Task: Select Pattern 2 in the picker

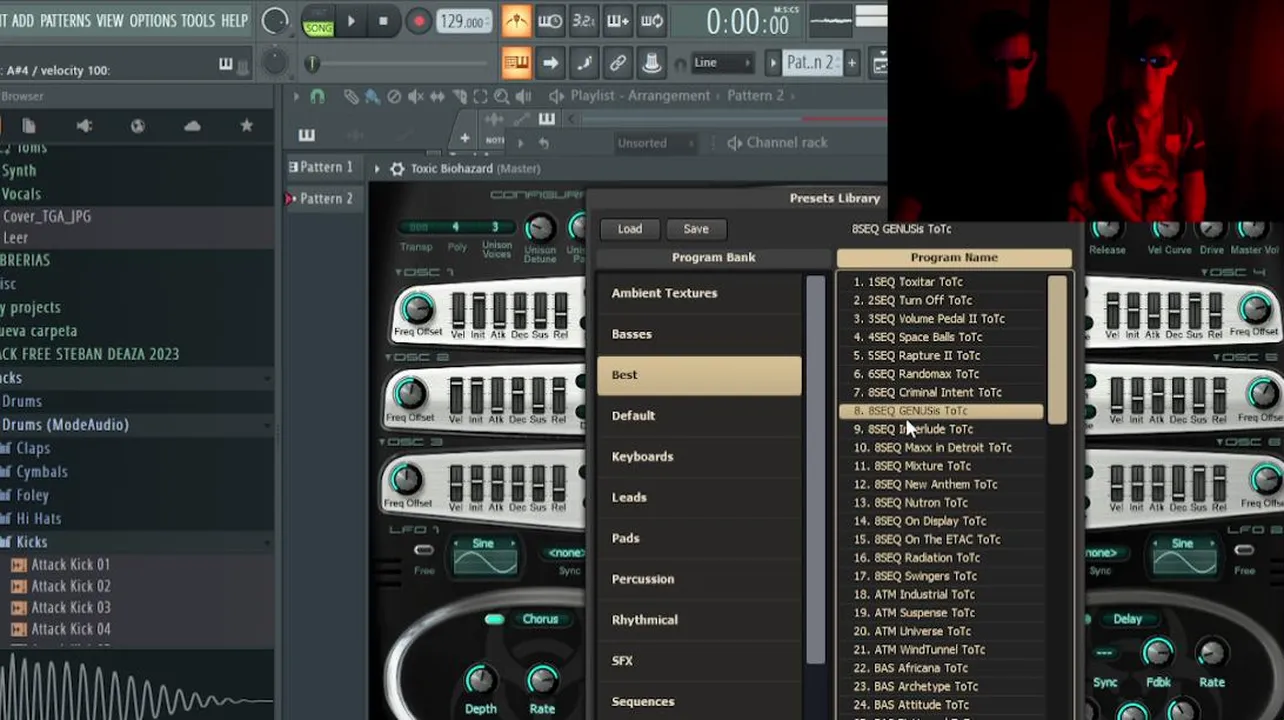Action: click(326, 198)
